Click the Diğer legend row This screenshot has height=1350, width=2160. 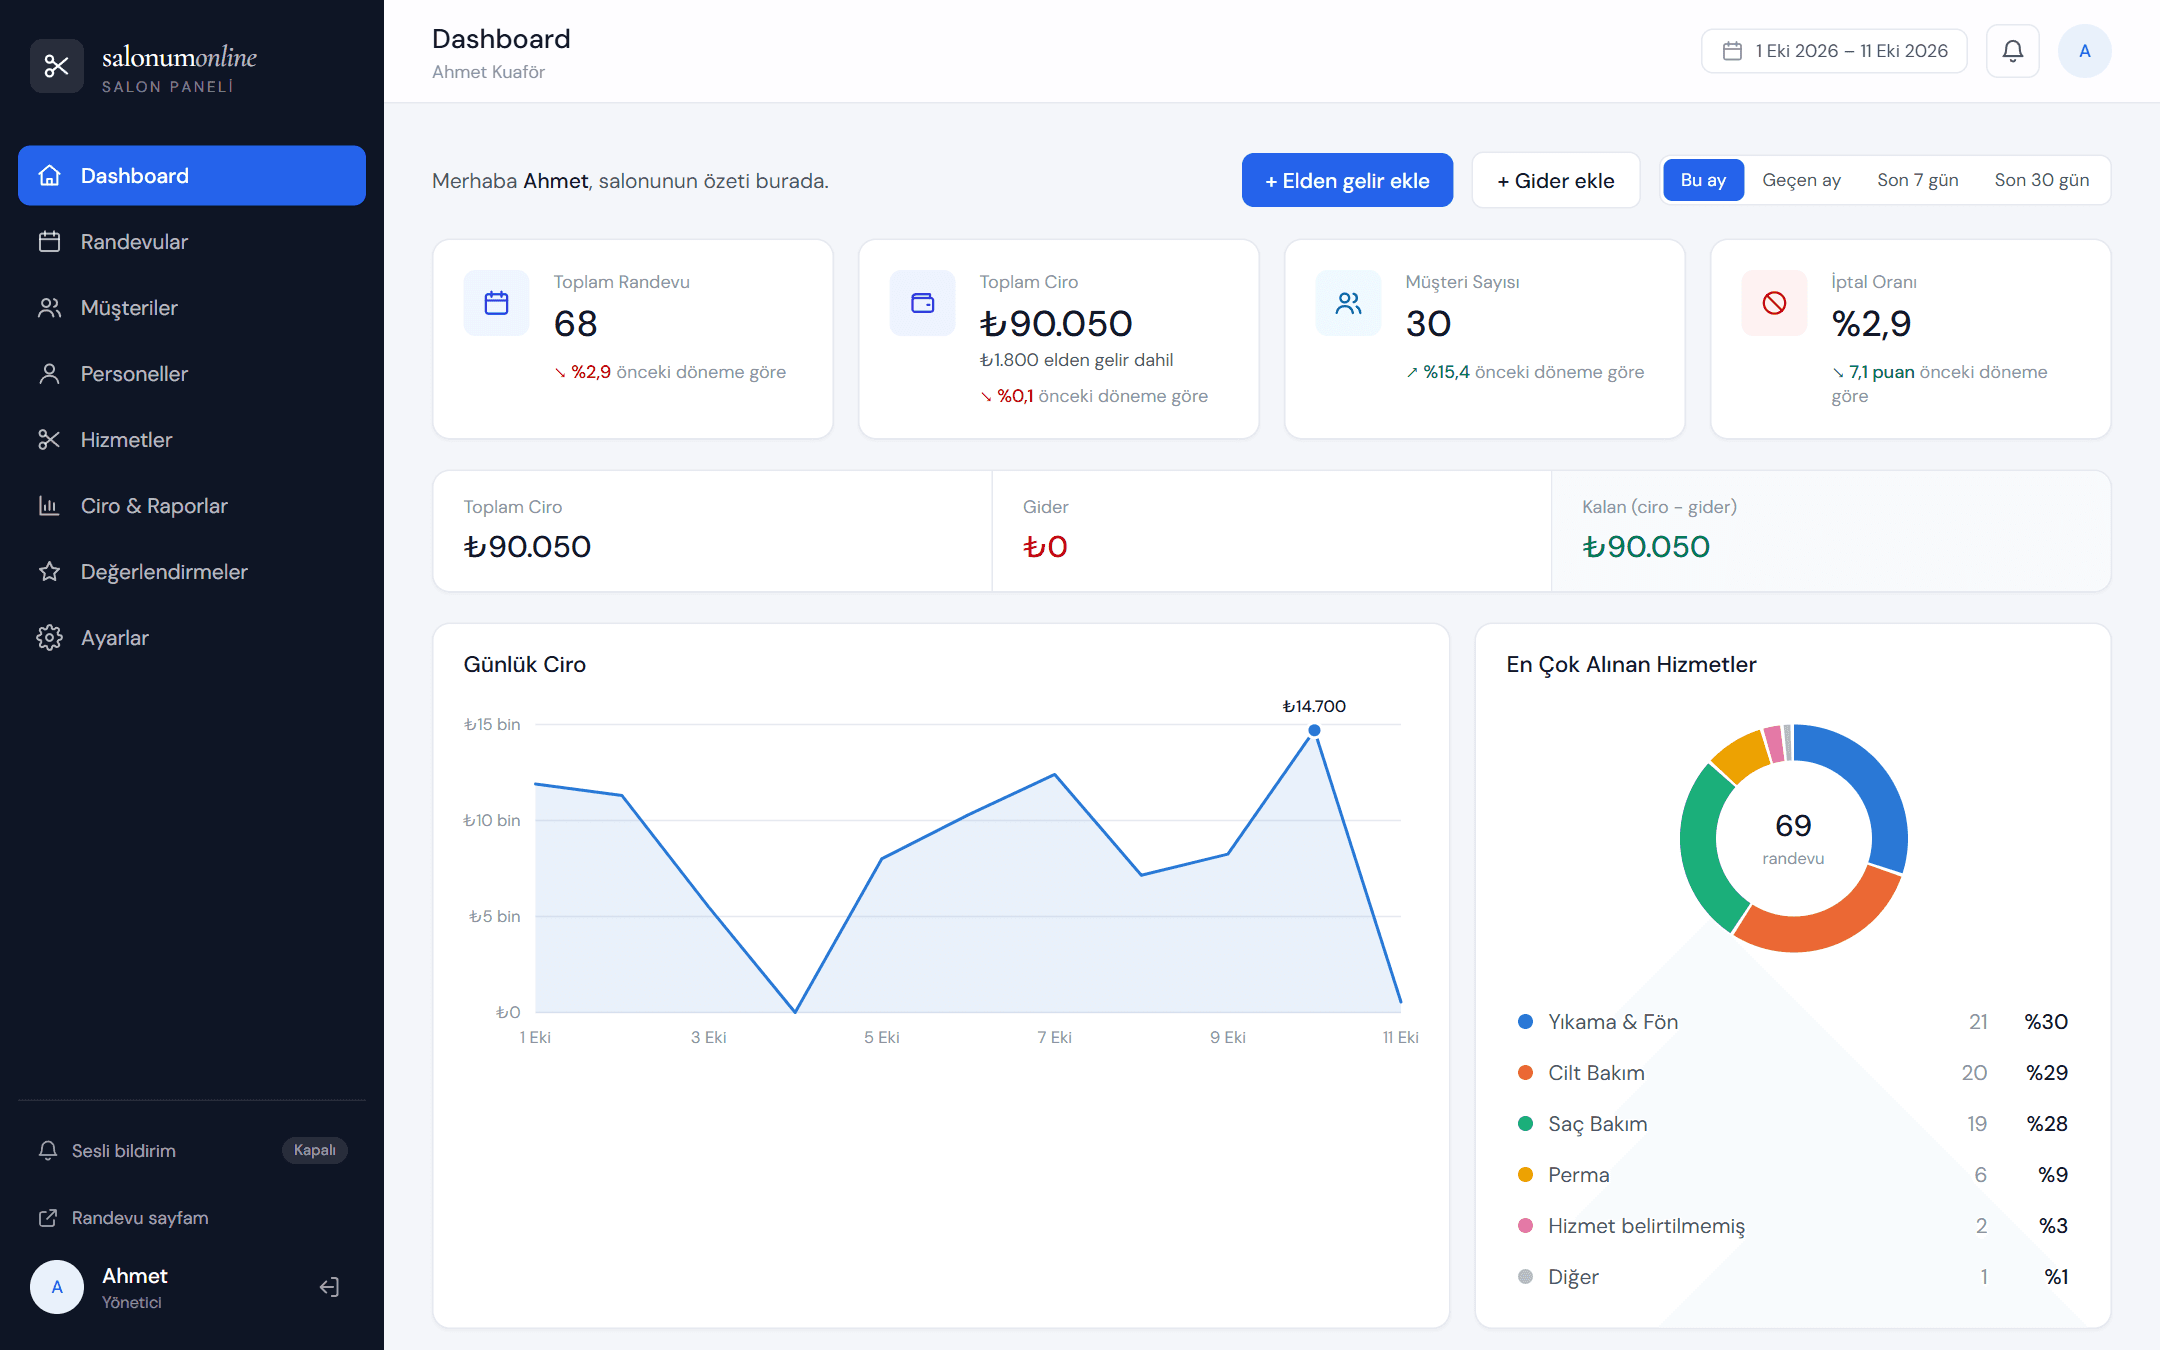[x=1793, y=1277]
